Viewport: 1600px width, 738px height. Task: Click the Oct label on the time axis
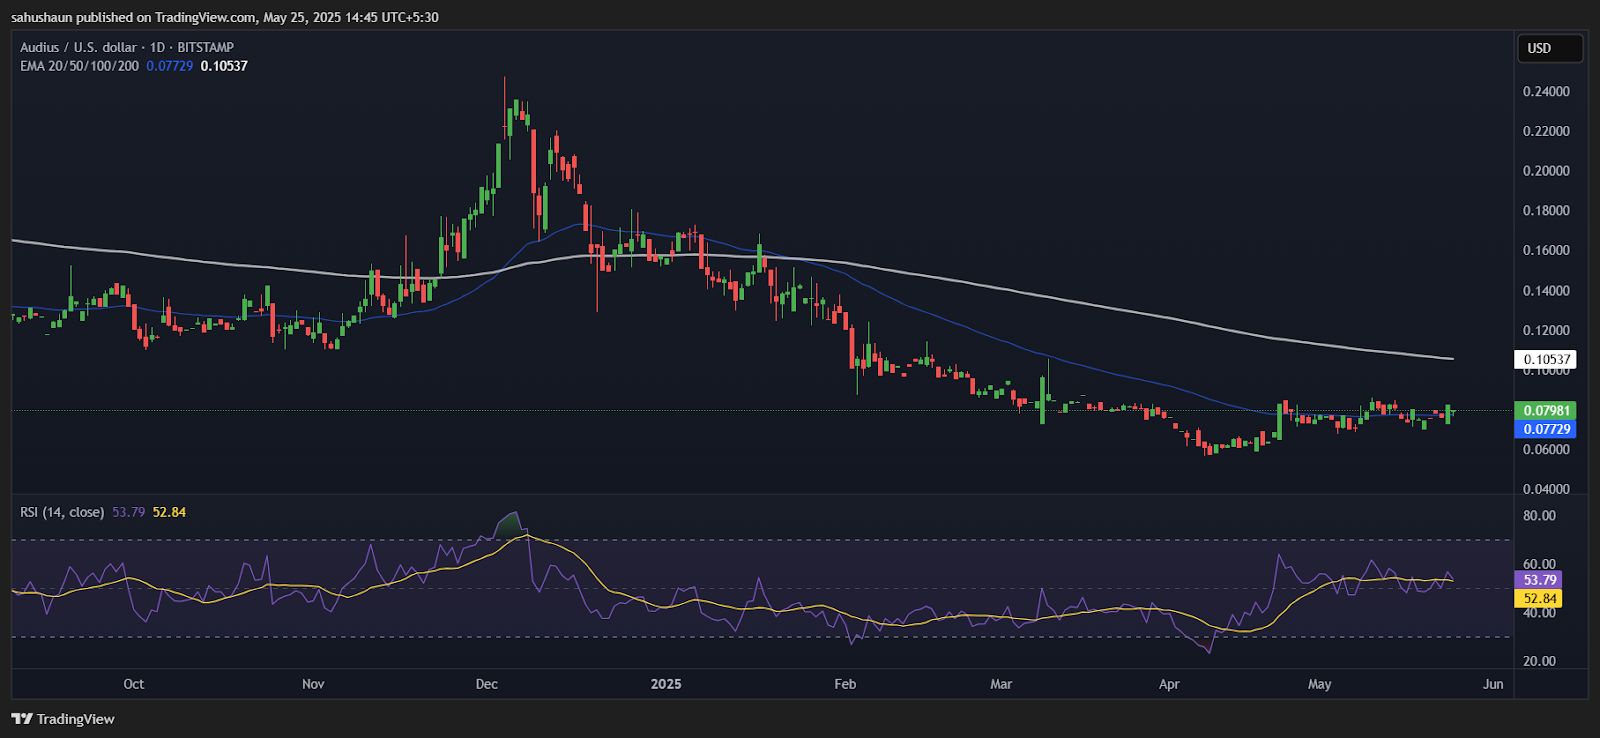(133, 684)
